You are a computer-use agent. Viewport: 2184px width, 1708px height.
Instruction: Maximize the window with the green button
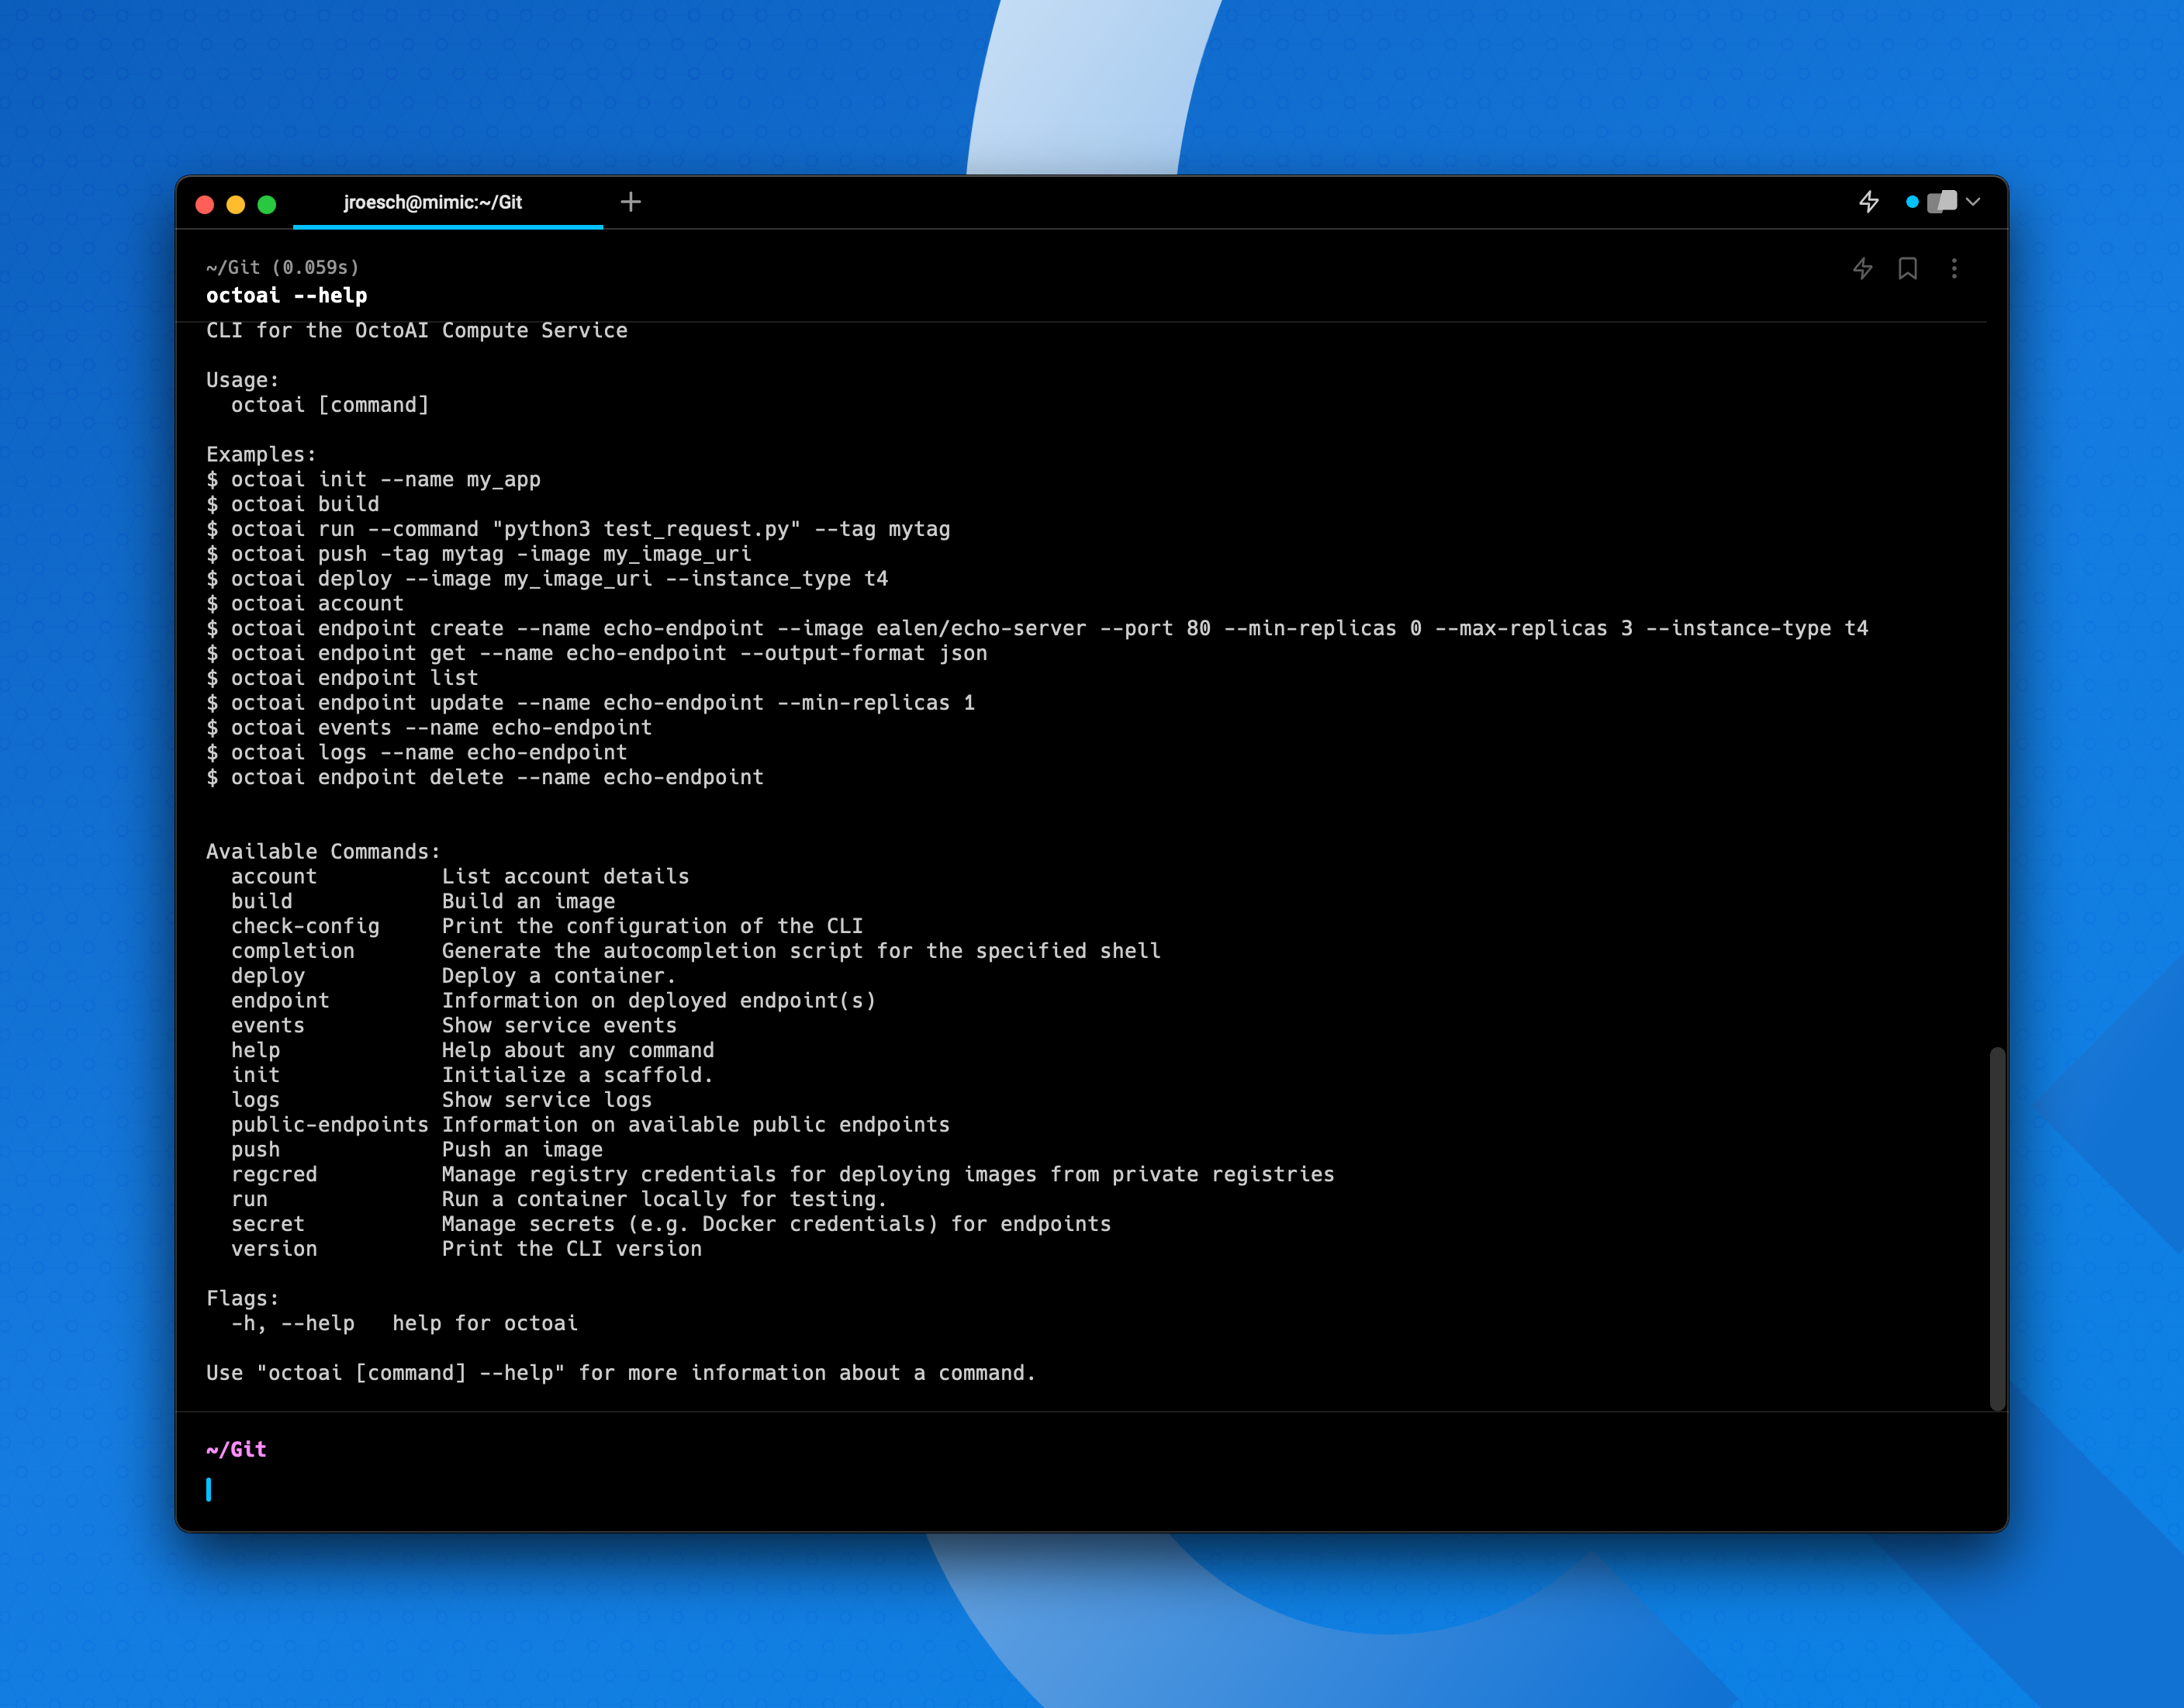pyautogui.click(x=267, y=204)
